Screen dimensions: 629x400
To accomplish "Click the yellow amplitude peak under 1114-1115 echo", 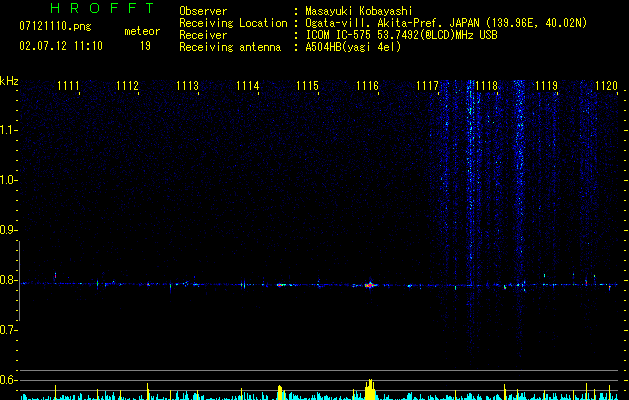I will (x=280, y=393).
